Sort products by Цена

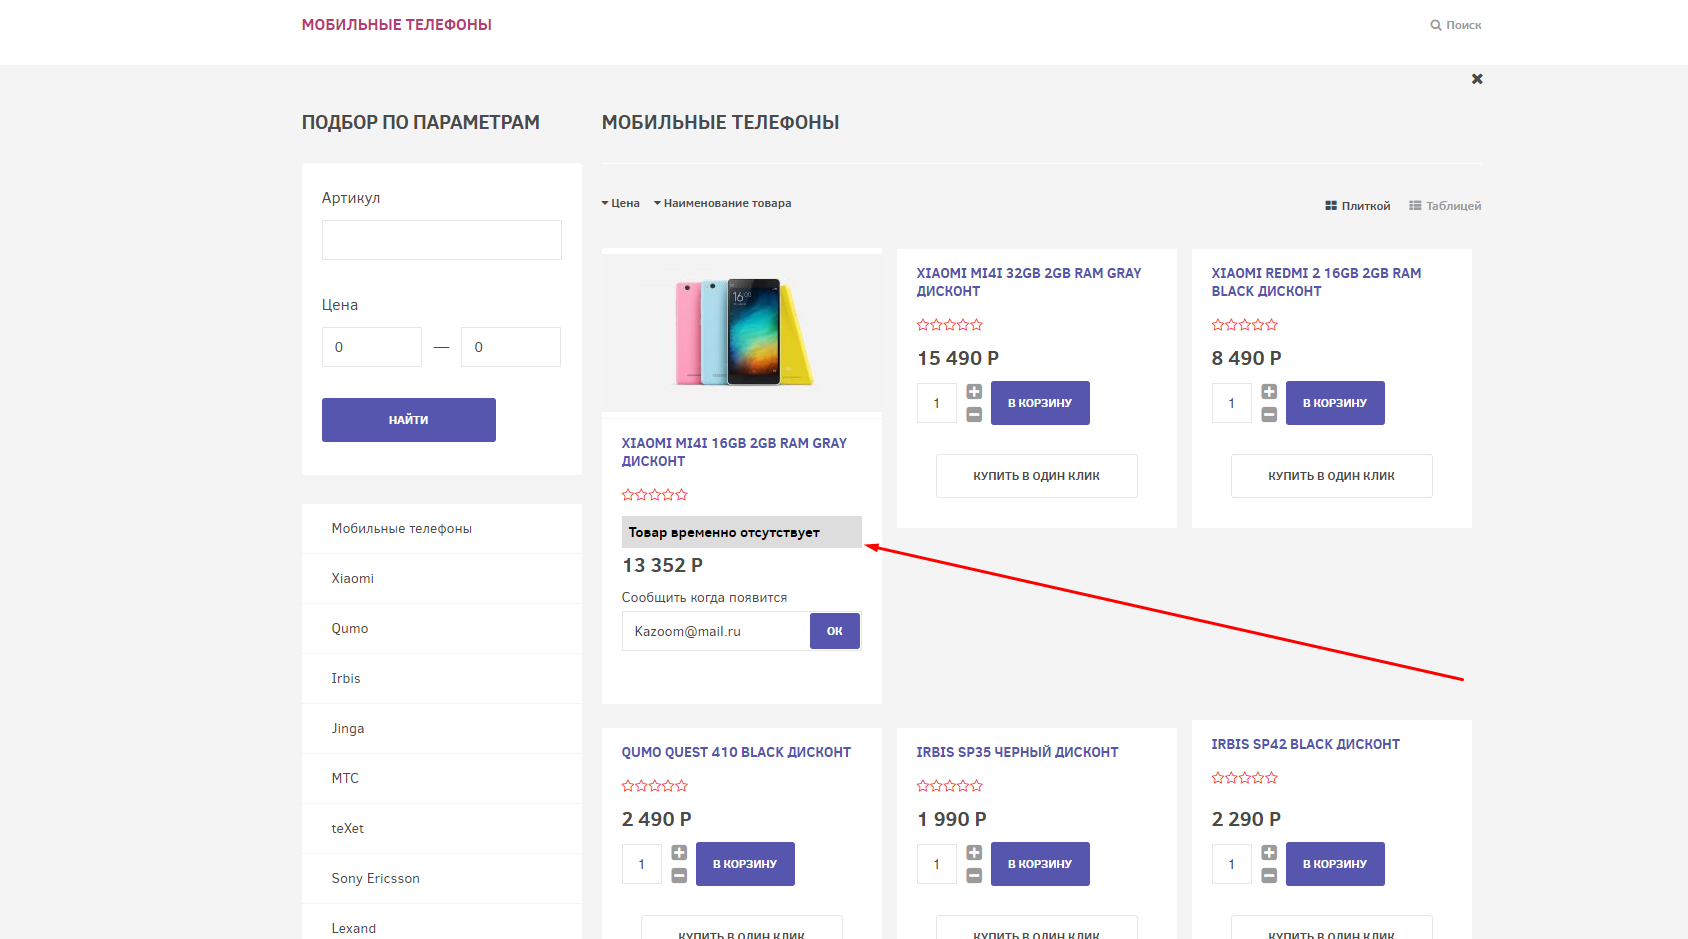(620, 203)
